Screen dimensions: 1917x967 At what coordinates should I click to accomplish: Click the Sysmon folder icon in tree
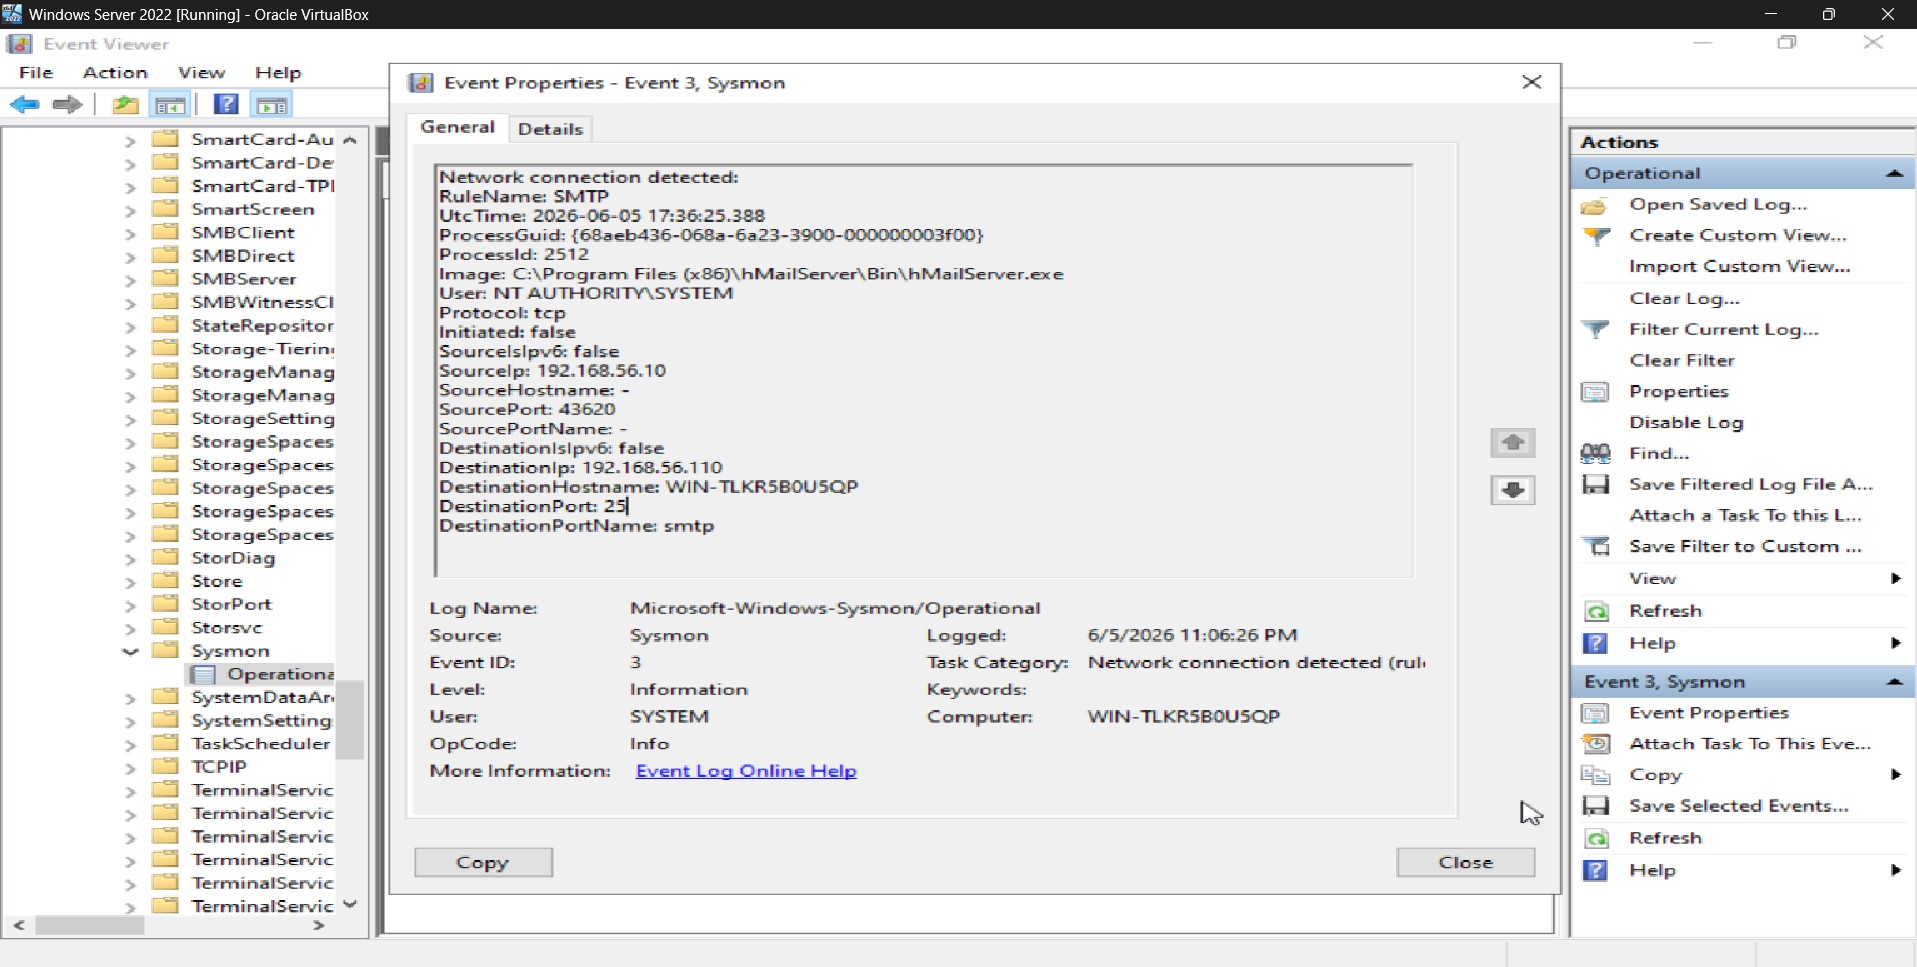click(165, 651)
